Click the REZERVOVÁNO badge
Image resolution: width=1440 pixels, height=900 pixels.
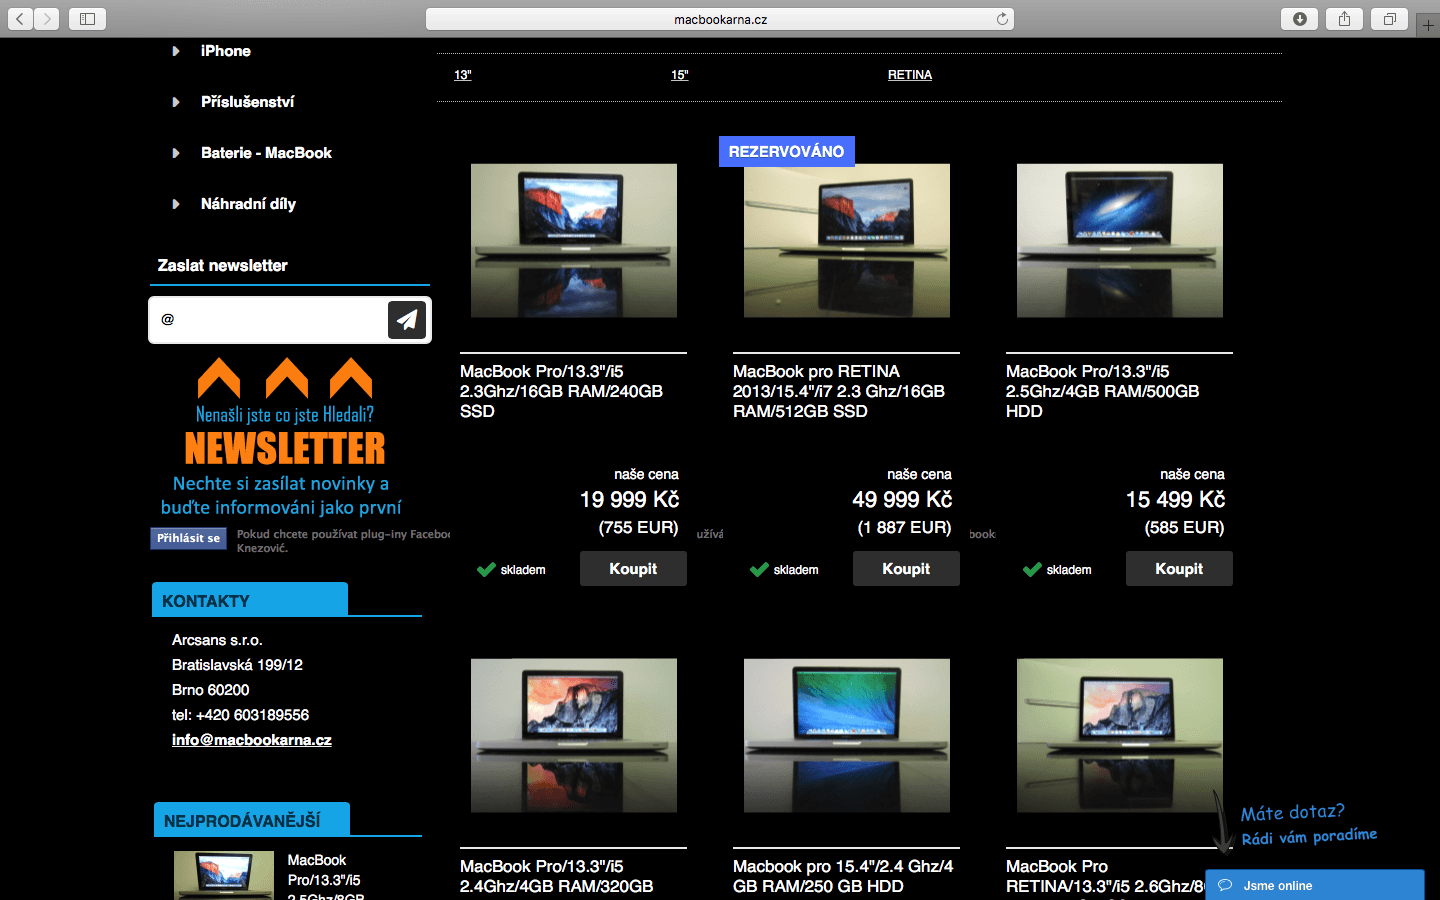coord(787,151)
